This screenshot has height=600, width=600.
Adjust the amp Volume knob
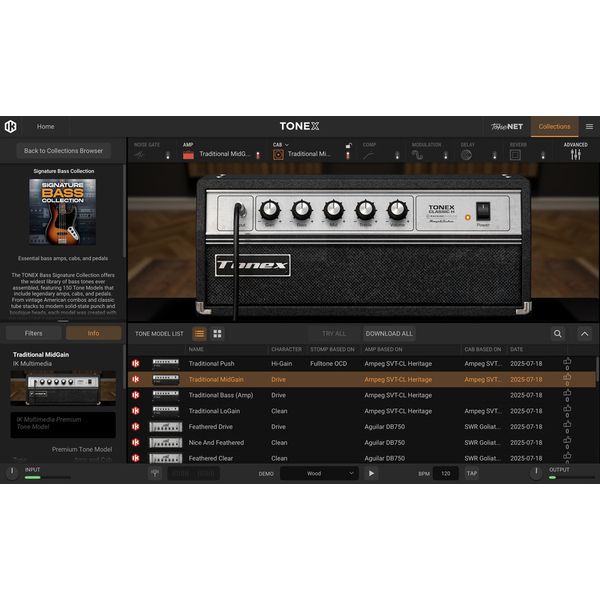[x=398, y=210]
